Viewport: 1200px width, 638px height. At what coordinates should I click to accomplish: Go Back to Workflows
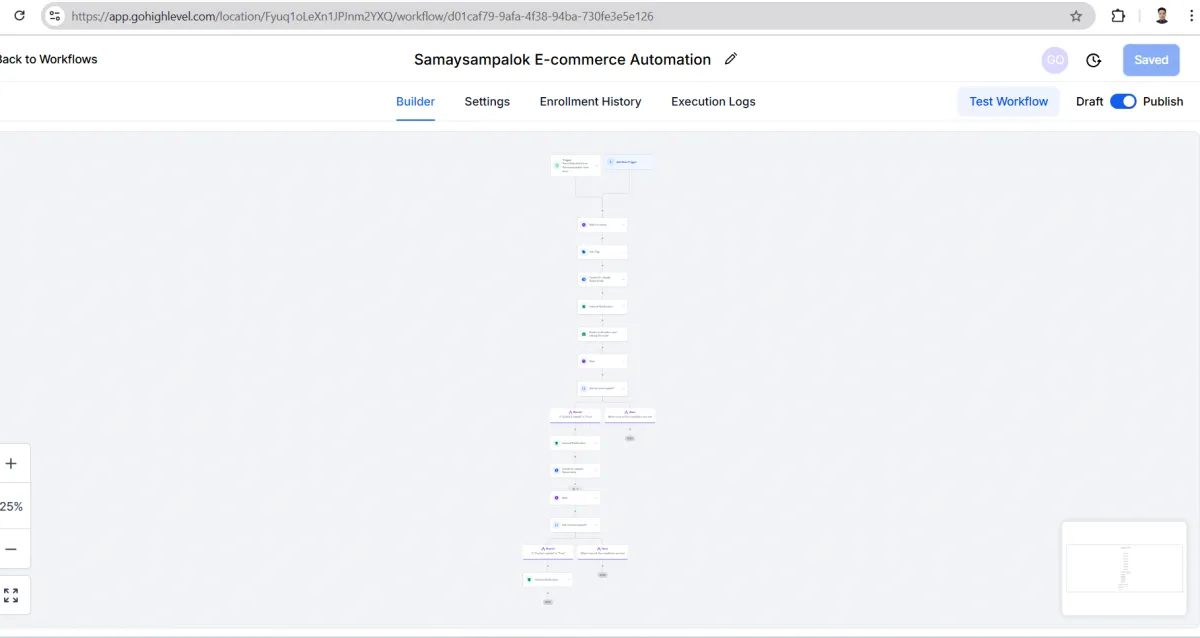pos(47,59)
